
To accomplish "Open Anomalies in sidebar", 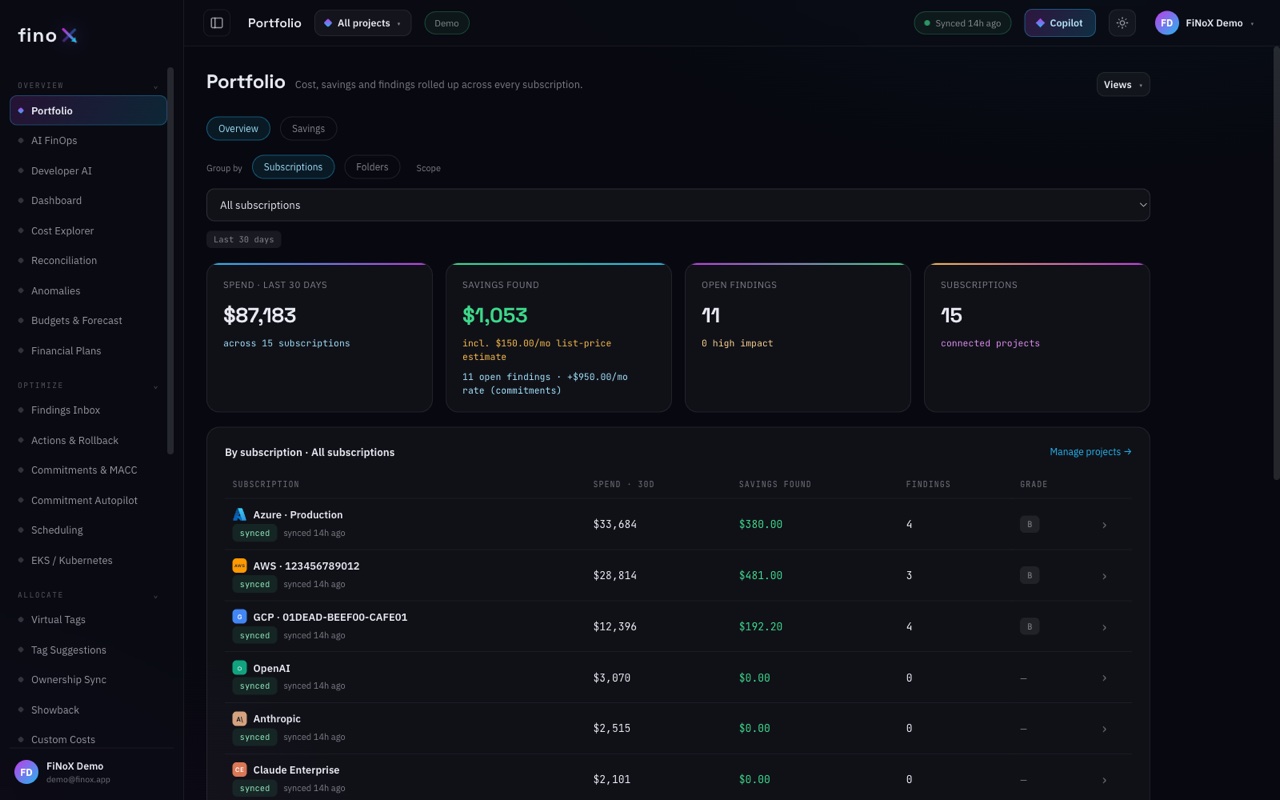I will tap(88, 291).
